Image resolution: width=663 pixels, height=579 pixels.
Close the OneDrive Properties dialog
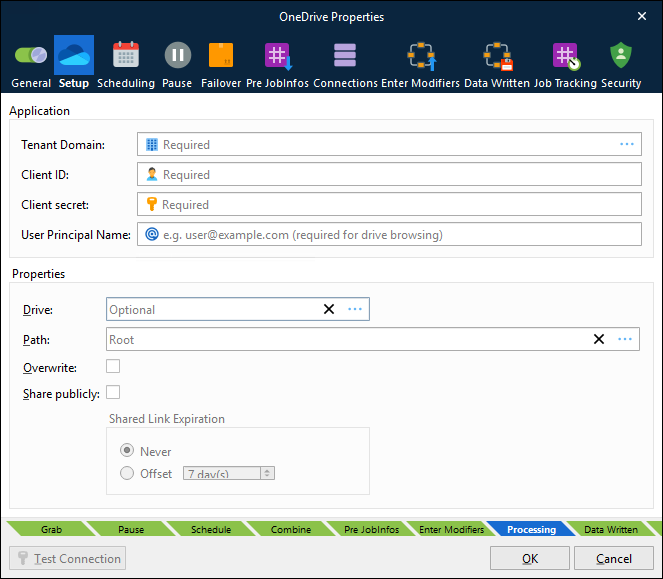(642, 16)
